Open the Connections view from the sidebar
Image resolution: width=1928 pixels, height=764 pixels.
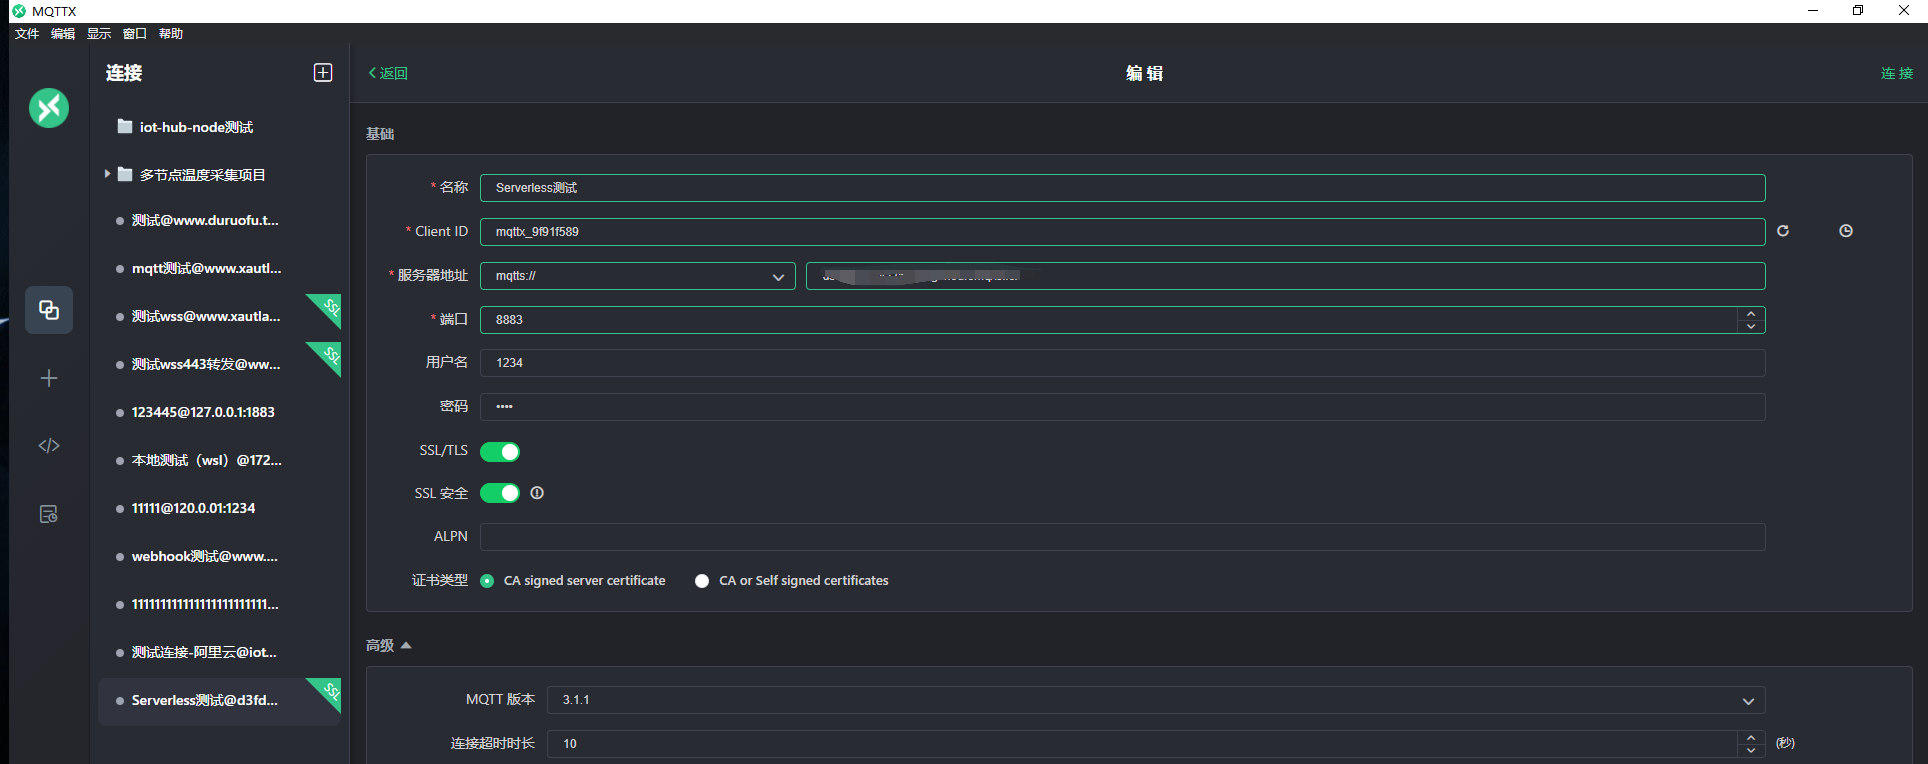[x=49, y=310]
